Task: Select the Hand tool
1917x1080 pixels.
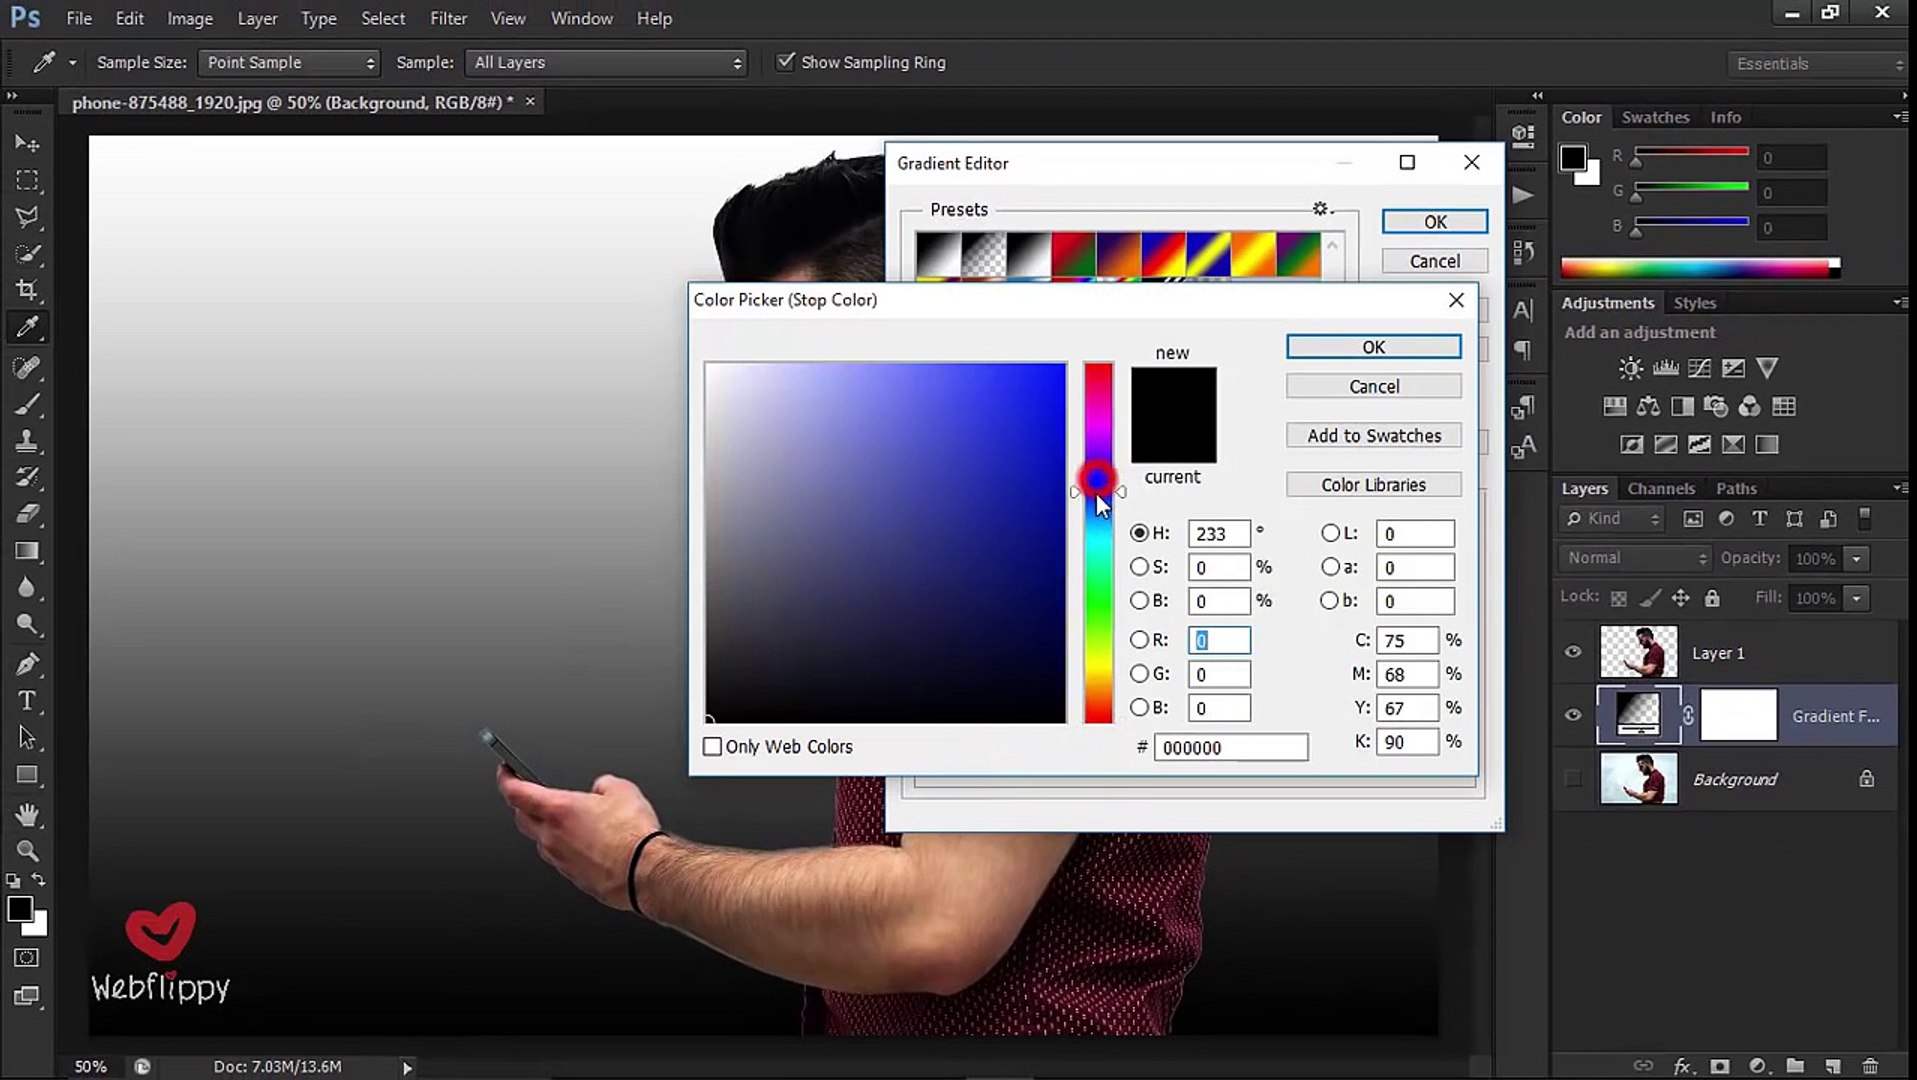Action: 27,814
